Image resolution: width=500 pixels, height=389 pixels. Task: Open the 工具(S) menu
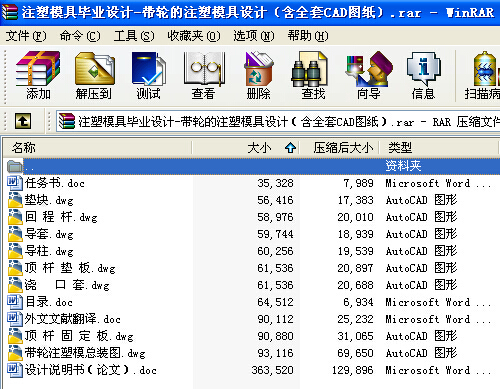[134, 36]
